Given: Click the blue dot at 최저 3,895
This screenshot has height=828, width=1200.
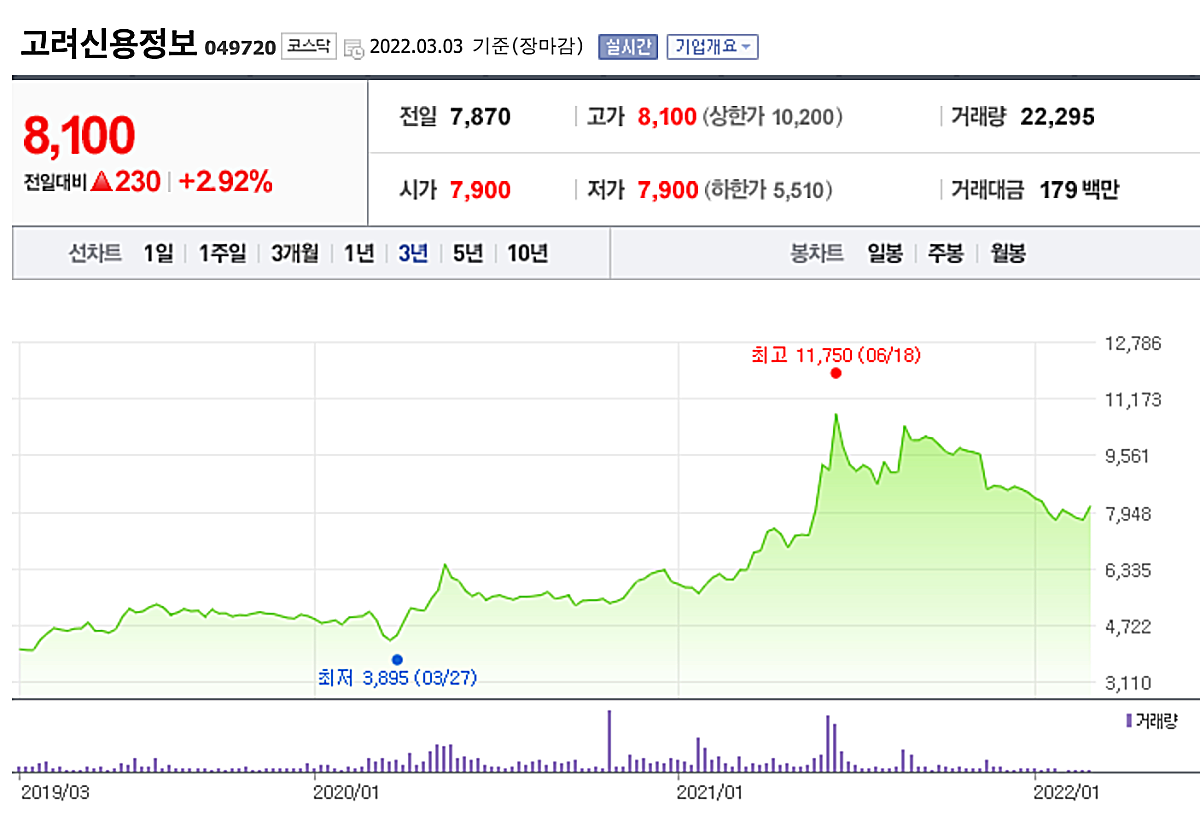Looking at the screenshot, I should pyautogui.click(x=397, y=659).
